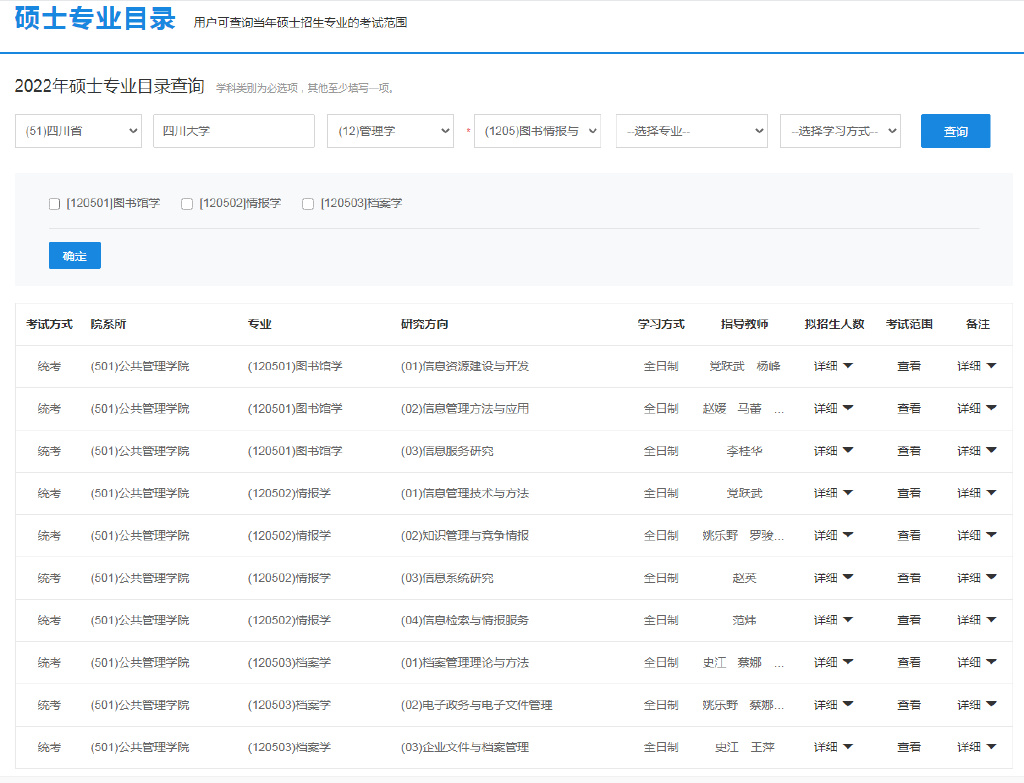Open the 选择学习方式 study mode dropdown
Image resolution: width=1024 pixels, height=783 pixels.
839,130
